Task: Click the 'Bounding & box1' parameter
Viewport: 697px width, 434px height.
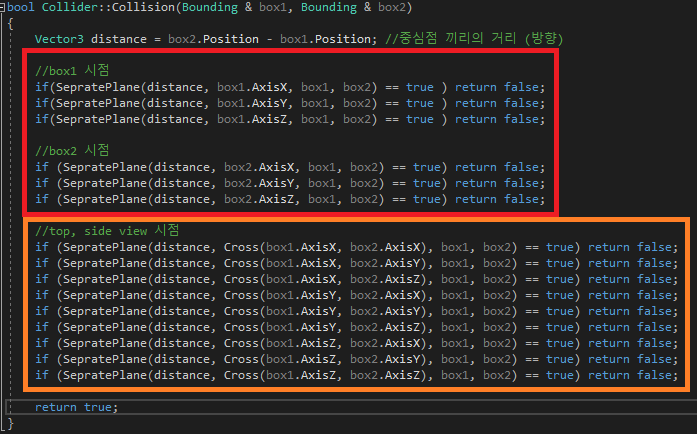Action: pyautogui.click(x=235, y=8)
